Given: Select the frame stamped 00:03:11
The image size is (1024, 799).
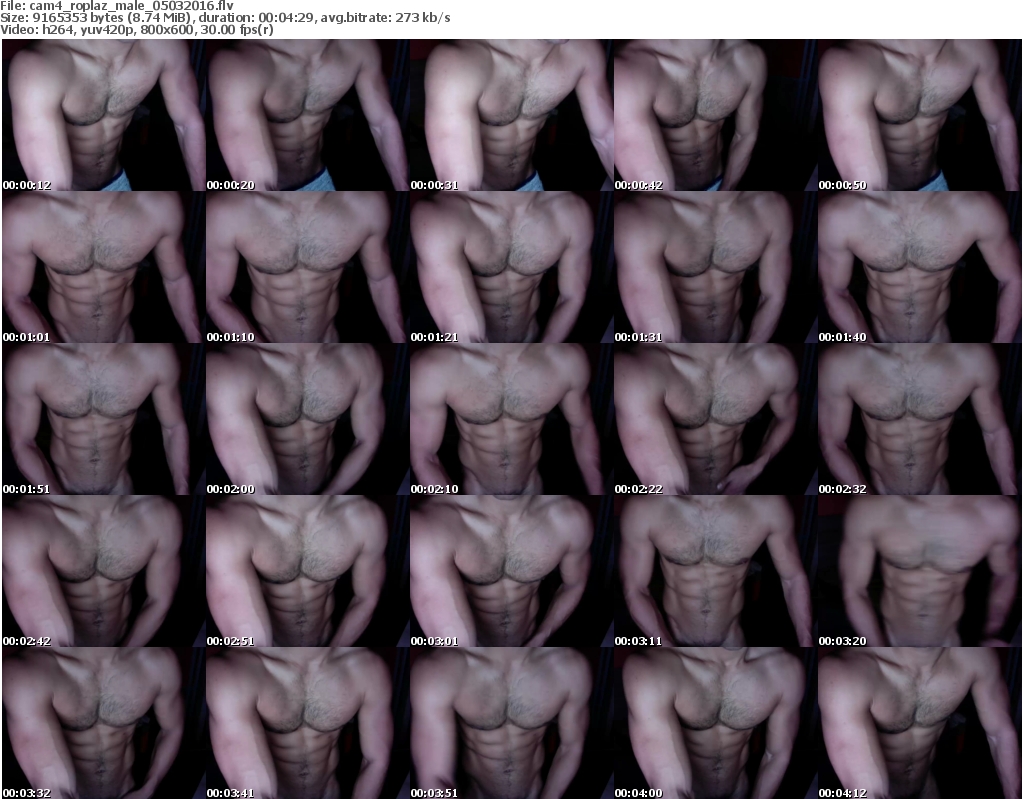Looking at the screenshot, I should click(x=715, y=571).
